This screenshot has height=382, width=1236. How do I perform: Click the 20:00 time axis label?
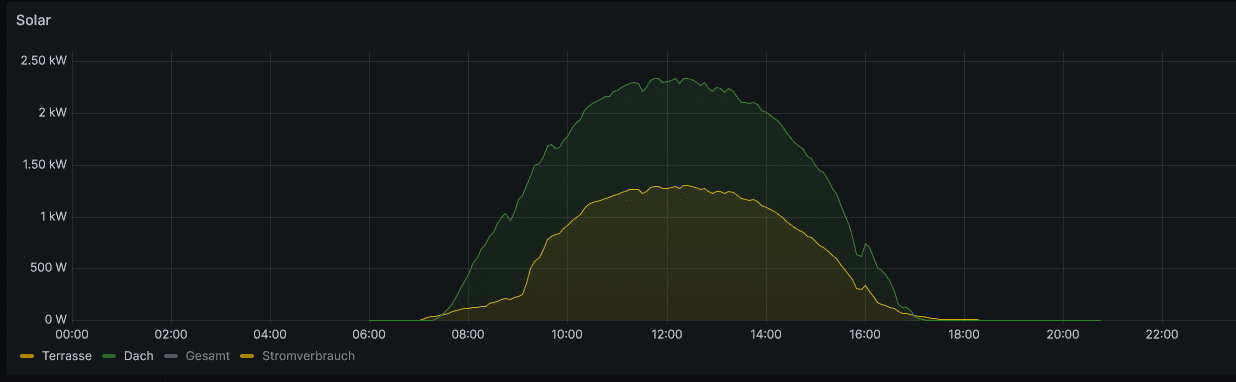point(1063,335)
